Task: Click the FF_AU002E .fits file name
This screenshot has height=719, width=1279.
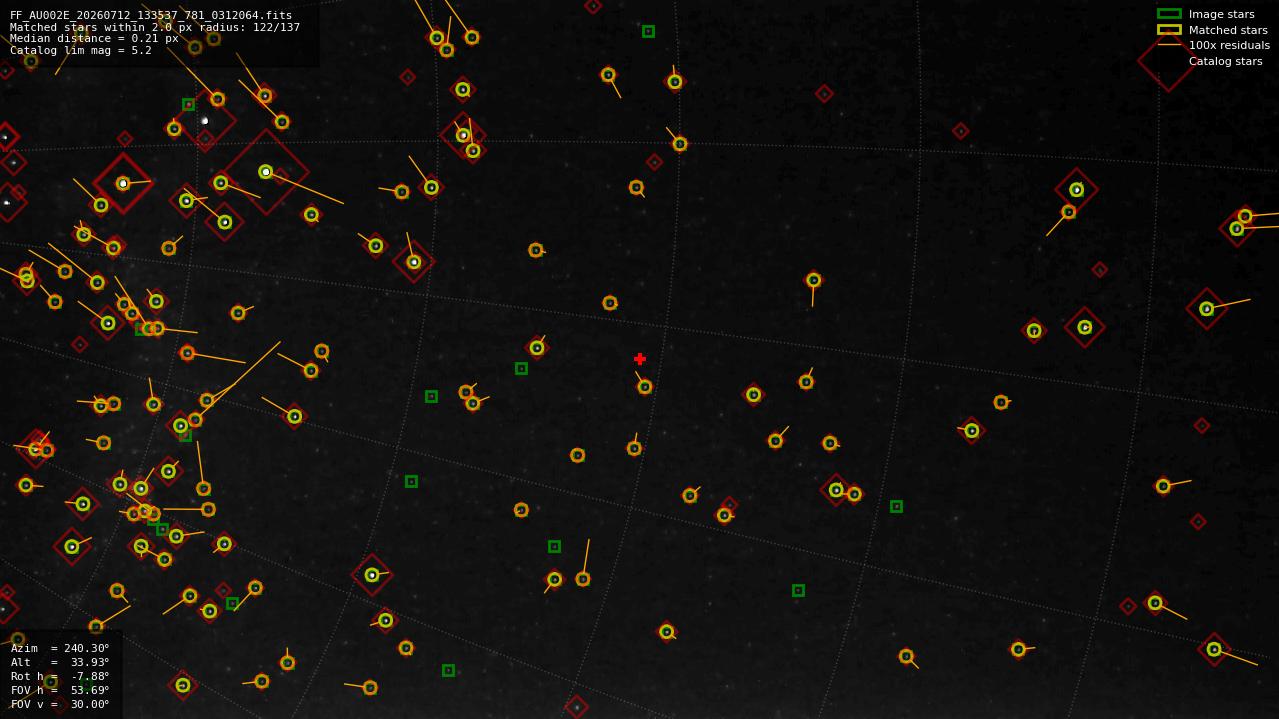Action: (x=151, y=15)
